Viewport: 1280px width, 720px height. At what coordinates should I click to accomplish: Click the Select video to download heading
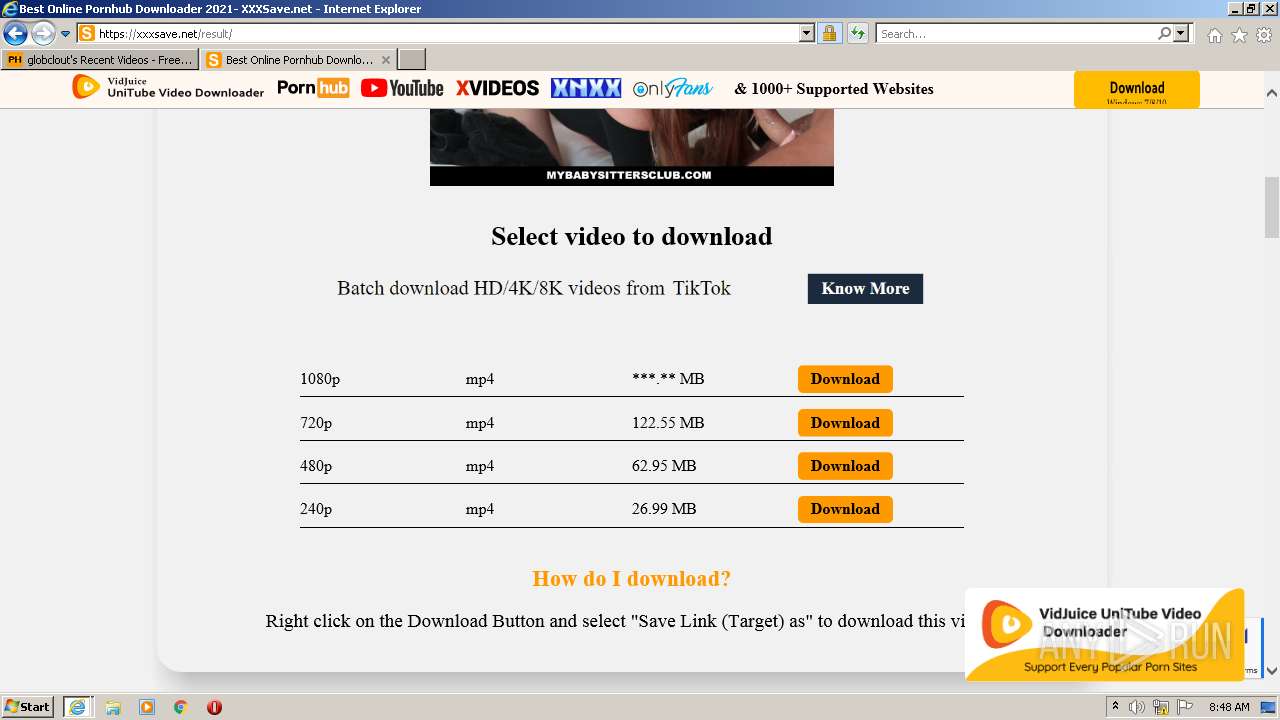click(x=631, y=237)
